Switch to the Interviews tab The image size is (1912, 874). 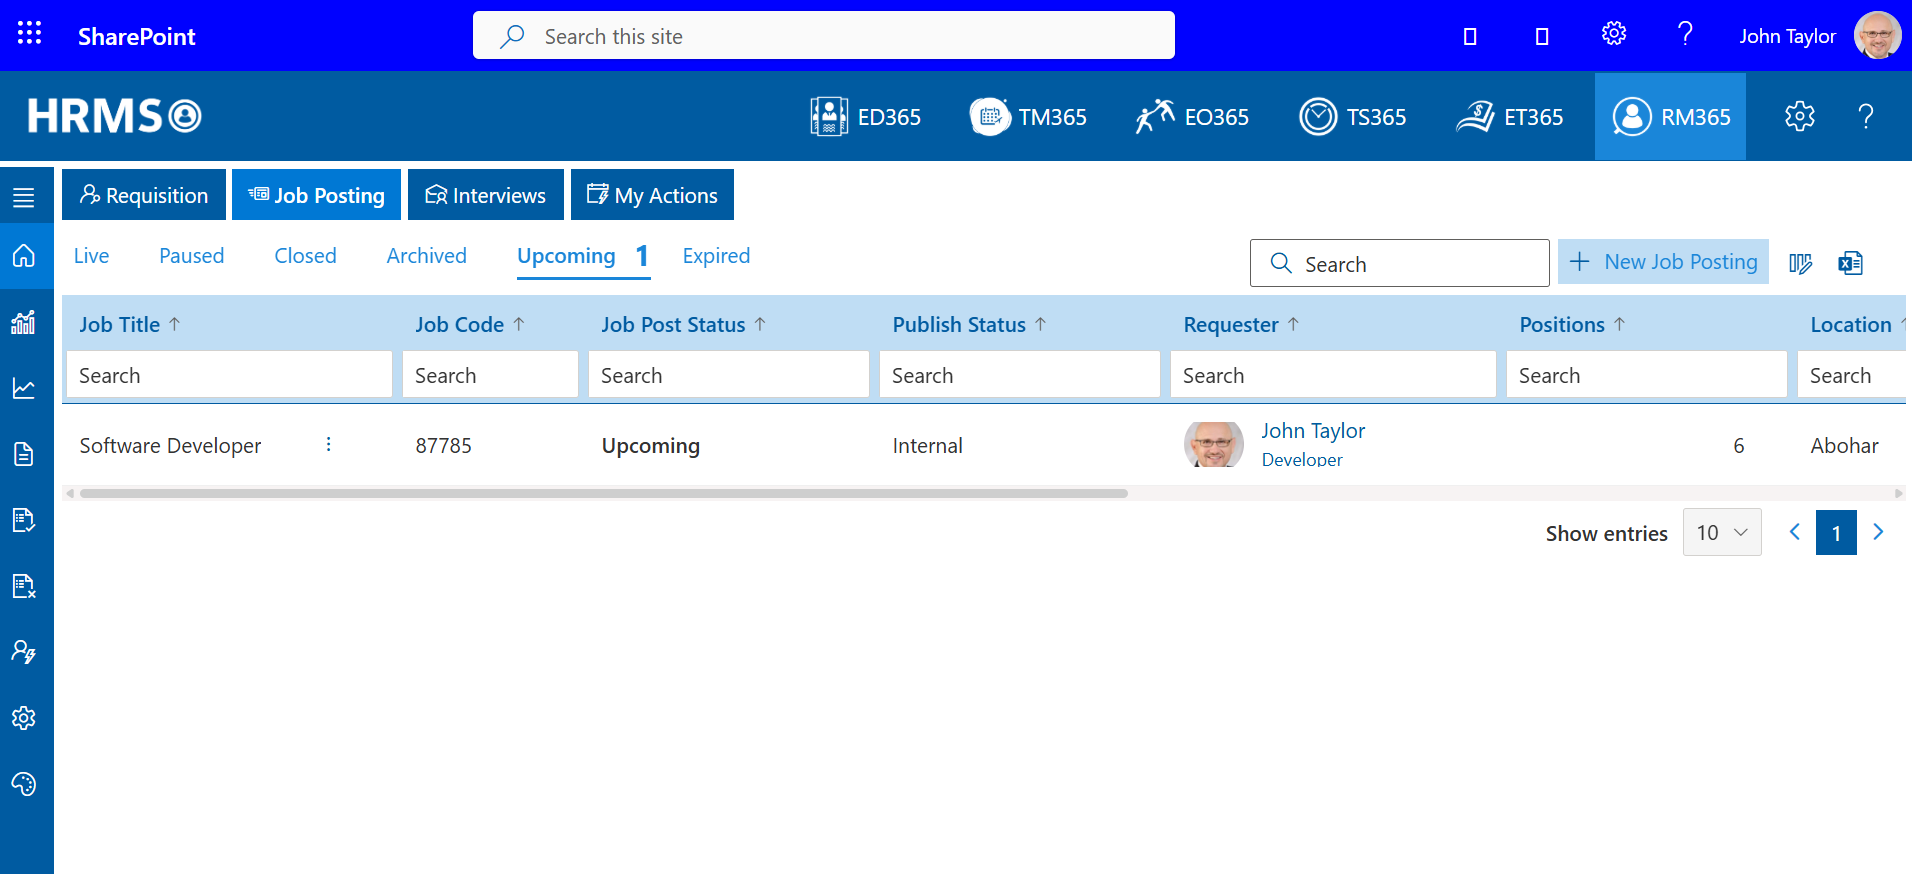pyautogui.click(x=486, y=195)
